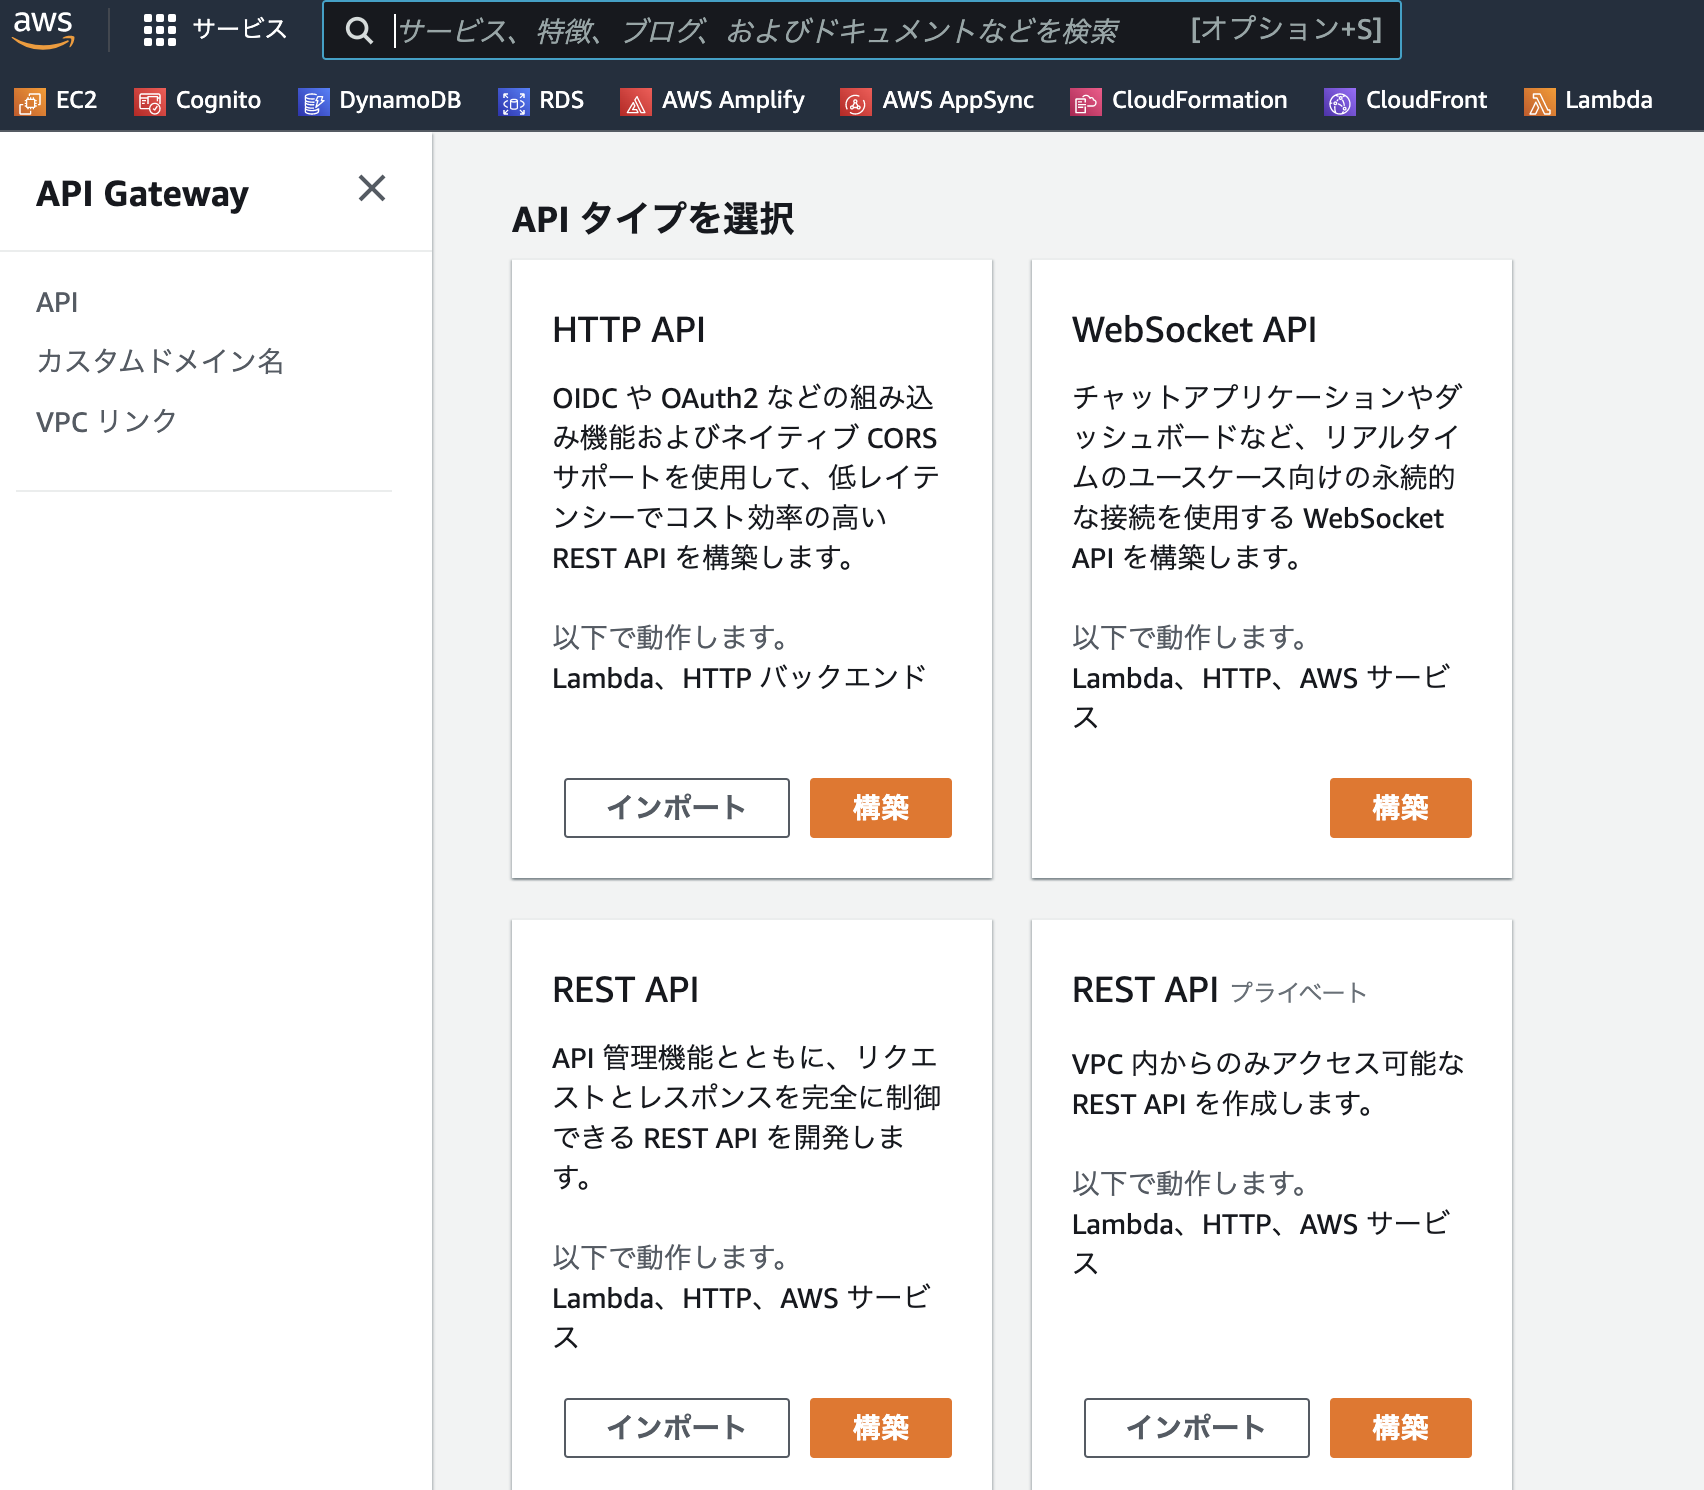
Task: Open the Cognito service shortcut
Action: click(x=198, y=100)
